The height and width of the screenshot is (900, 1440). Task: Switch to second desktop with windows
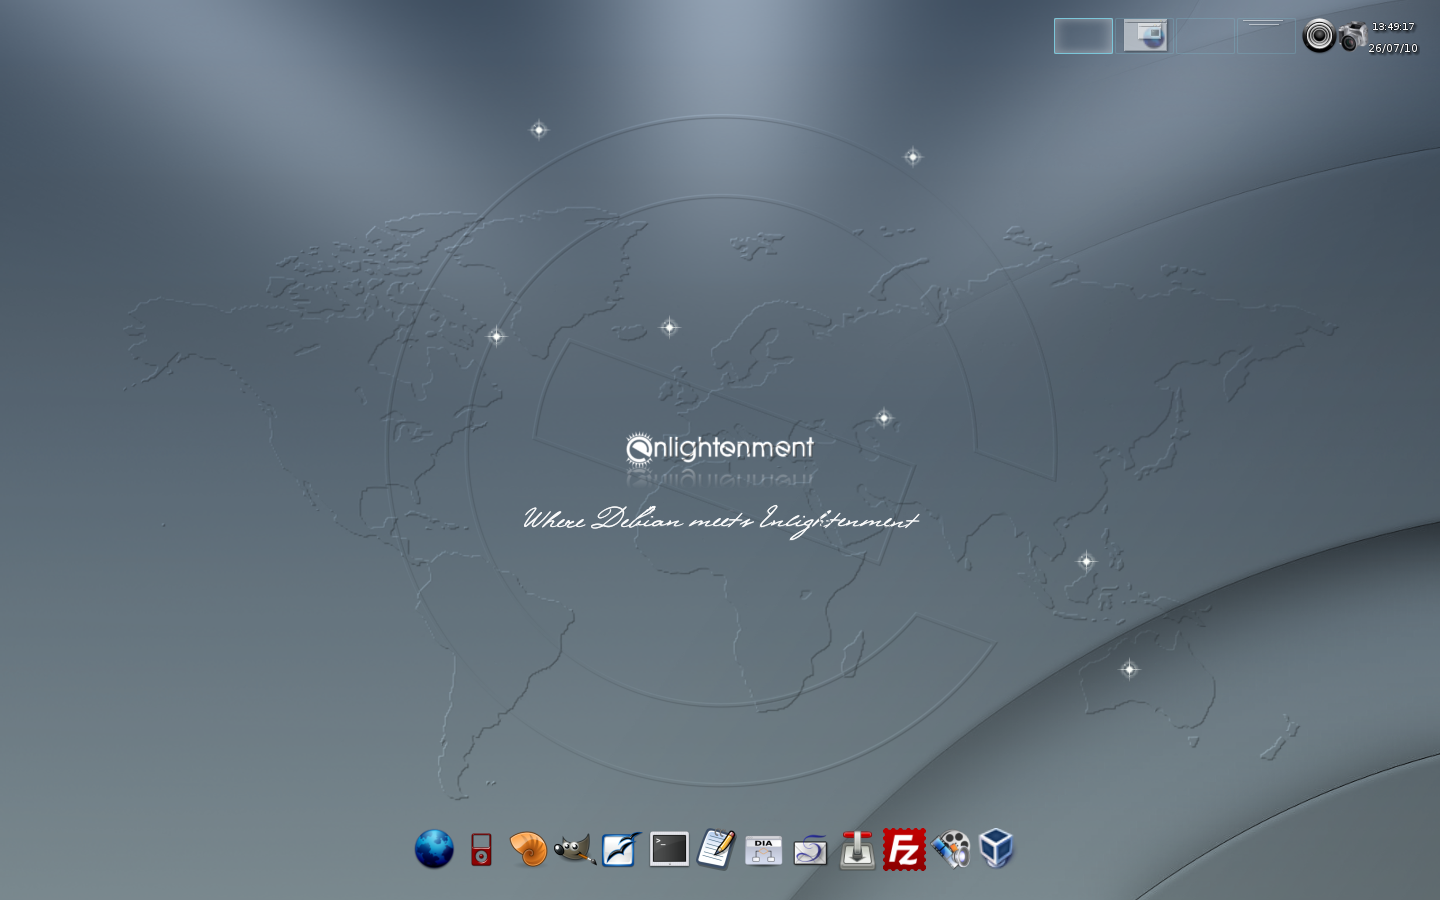tap(1145, 36)
